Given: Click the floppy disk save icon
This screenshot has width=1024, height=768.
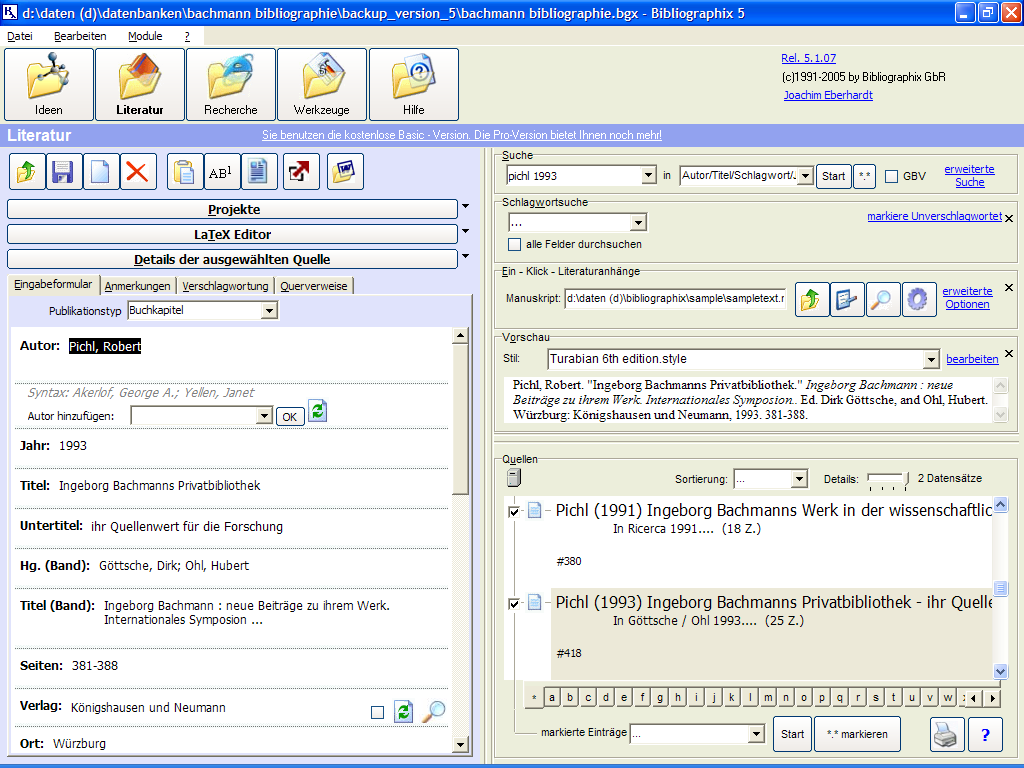Looking at the screenshot, I should [x=63, y=172].
